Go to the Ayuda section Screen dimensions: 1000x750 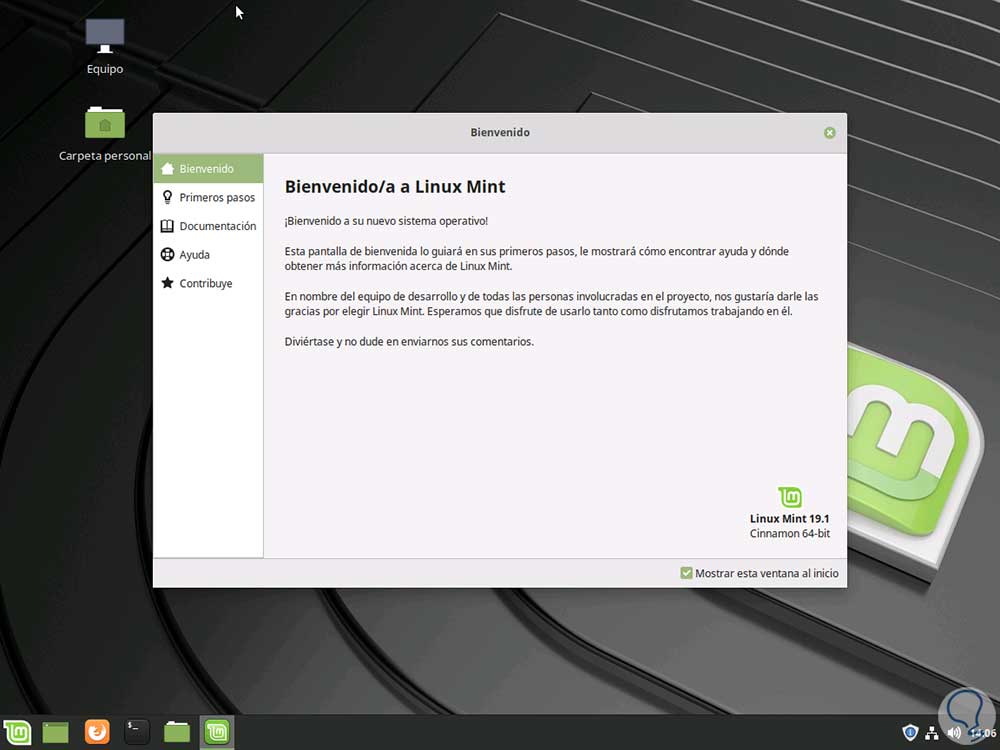pos(208,254)
